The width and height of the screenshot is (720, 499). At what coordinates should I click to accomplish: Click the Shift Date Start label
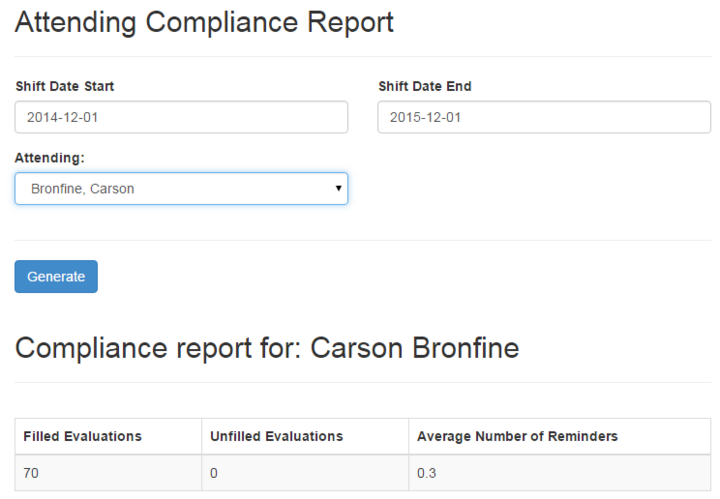tap(65, 86)
